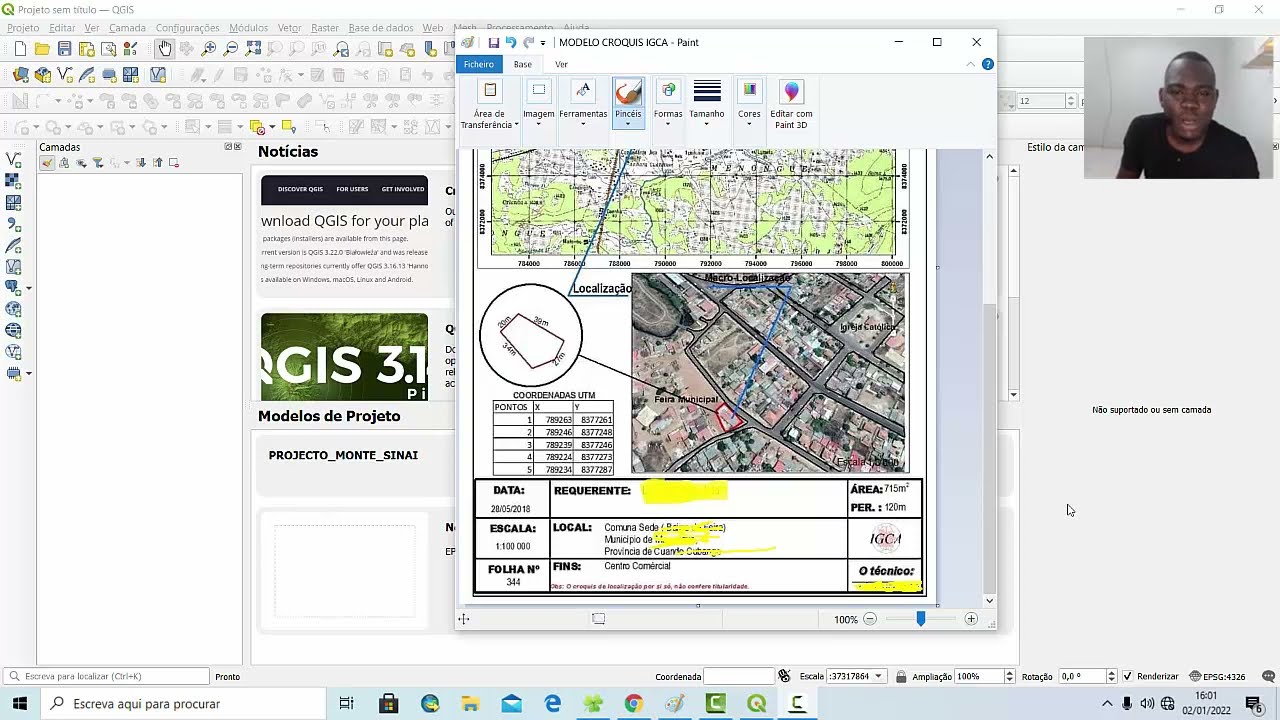Open Google Chrome from the taskbar

pyautogui.click(x=634, y=704)
